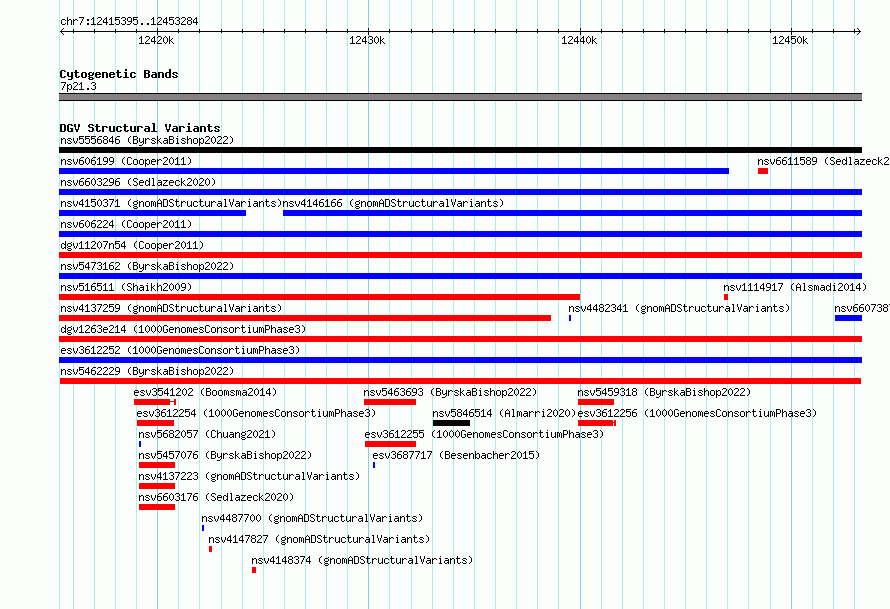Open the nsv5462229 (ByrskaBishop2022) label
Screen dimensions: 890x609
[147, 371]
